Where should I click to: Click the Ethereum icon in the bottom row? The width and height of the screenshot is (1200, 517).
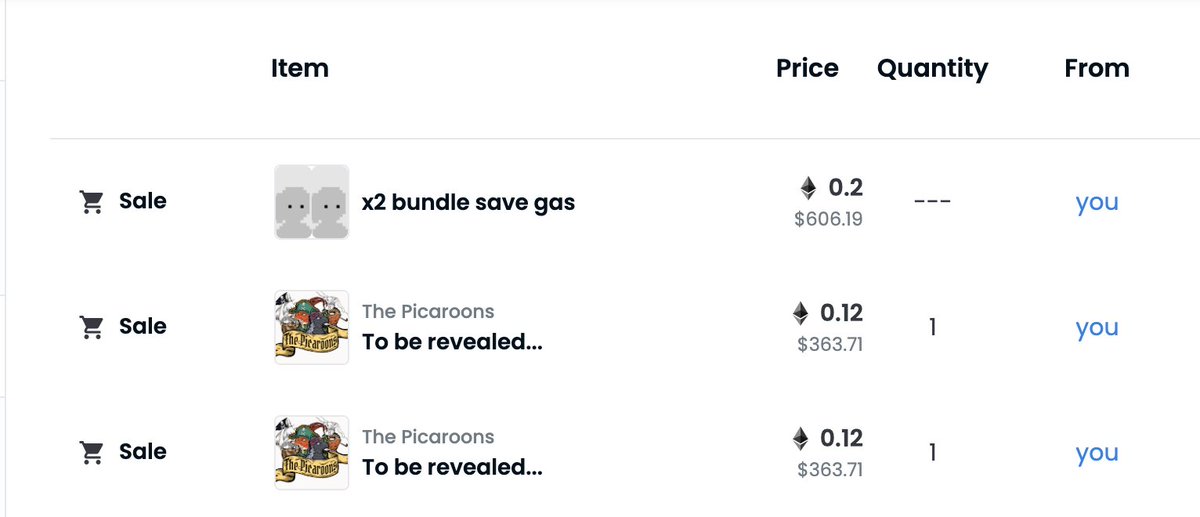click(x=800, y=439)
